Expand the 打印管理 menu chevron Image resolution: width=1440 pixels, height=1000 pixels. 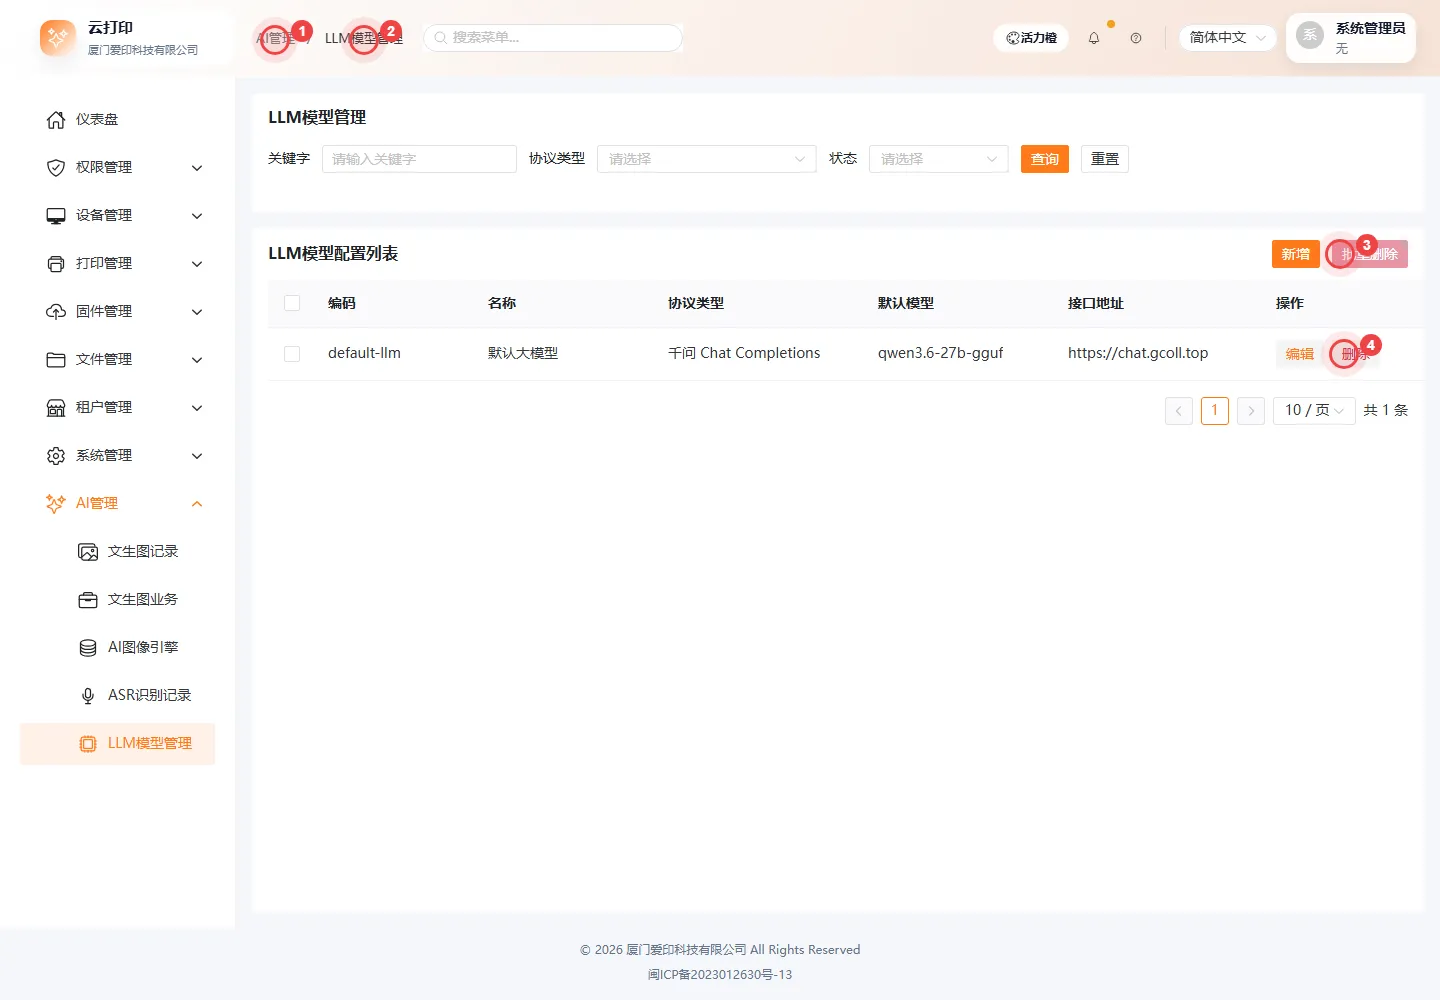point(197,264)
